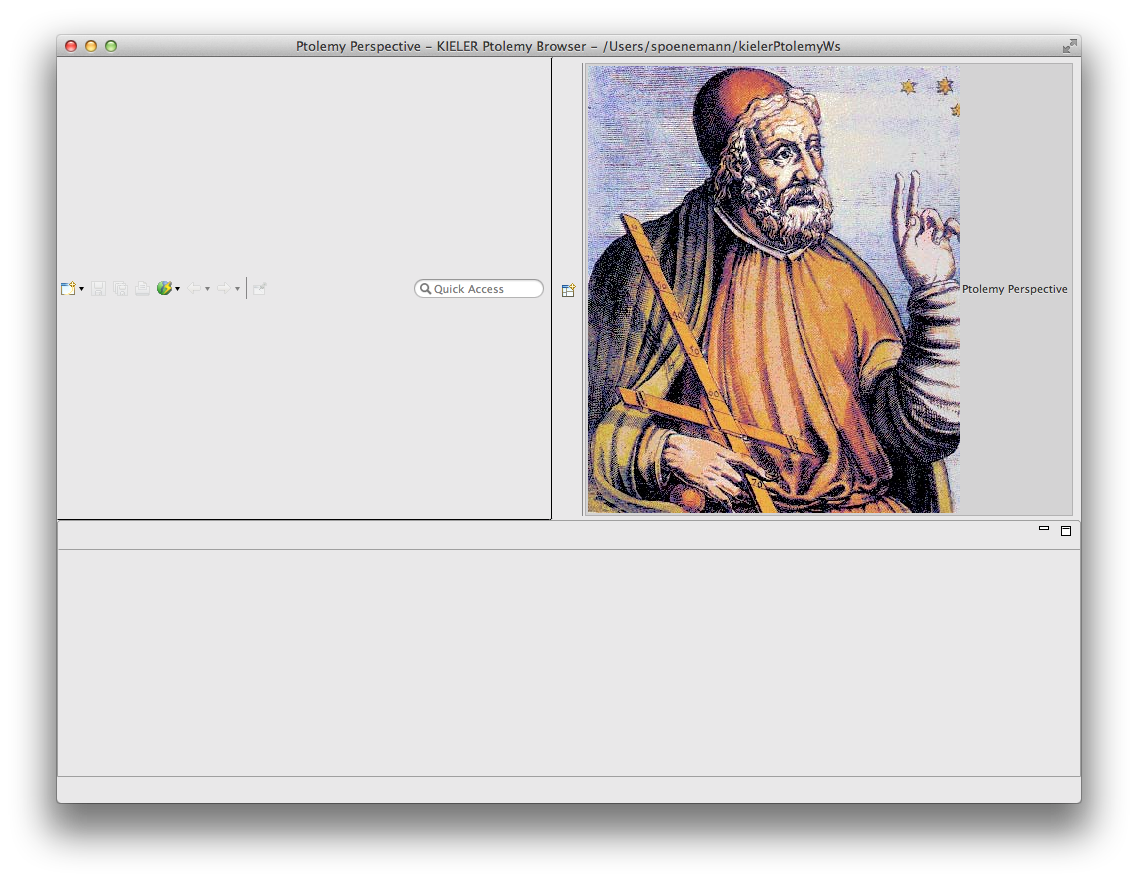The height and width of the screenshot is (882, 1138).
Task: Open the forward navigation history dropdown
Action: (x=237, y=288)
